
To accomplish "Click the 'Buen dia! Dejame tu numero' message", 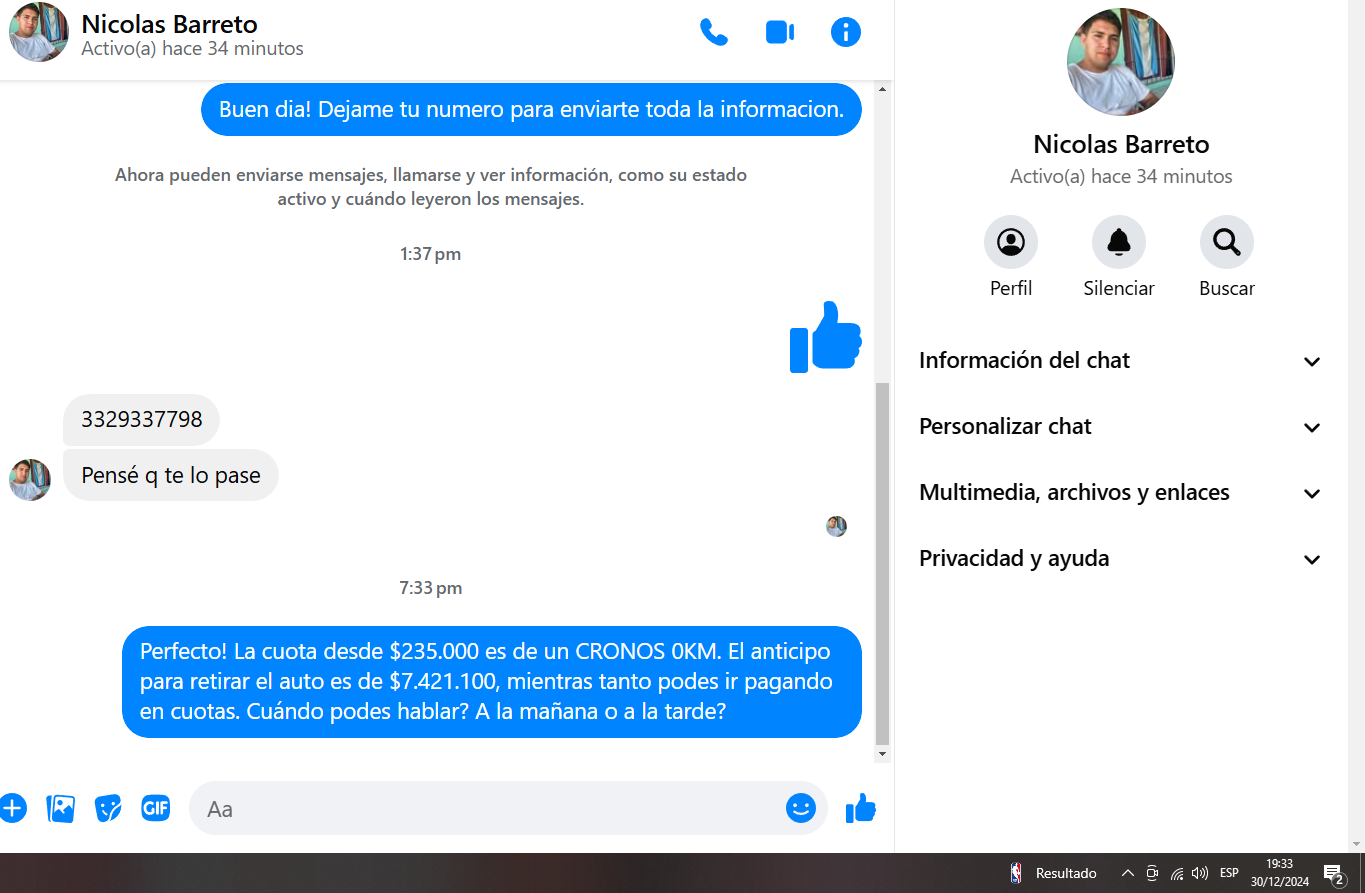I will pos(531,109).
